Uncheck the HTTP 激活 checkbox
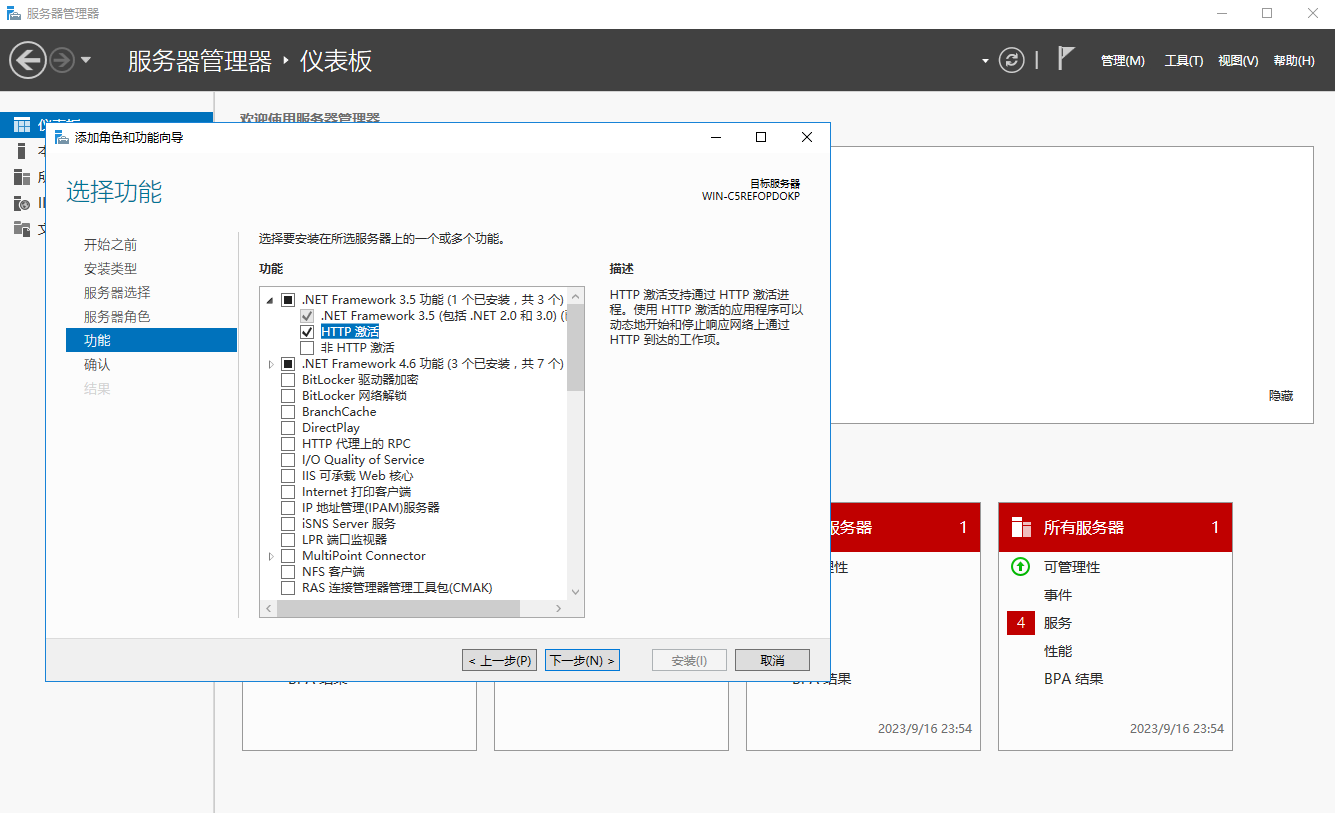This screenshot has width=1335, height=813. pyautogui.click(x=308, y=332)
